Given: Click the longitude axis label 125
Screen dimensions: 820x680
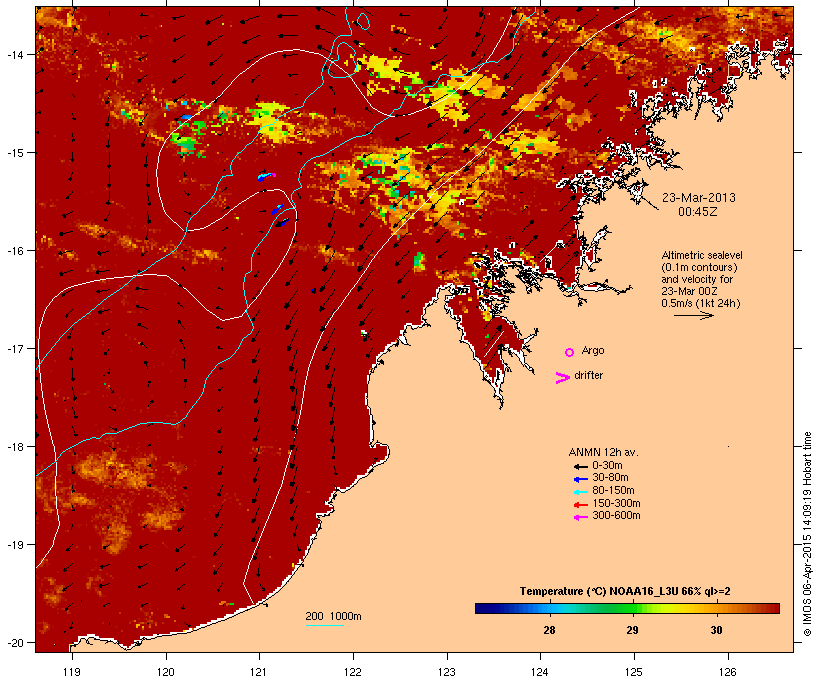Looking at the screenshot, I should tap(634, 672).
